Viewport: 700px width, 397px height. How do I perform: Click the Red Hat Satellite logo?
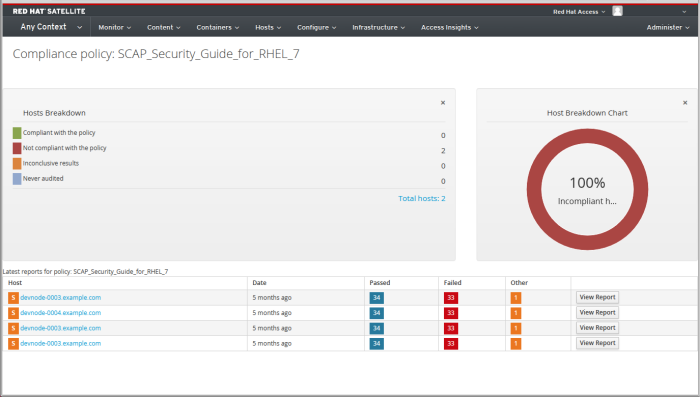[x=49, y=11]
